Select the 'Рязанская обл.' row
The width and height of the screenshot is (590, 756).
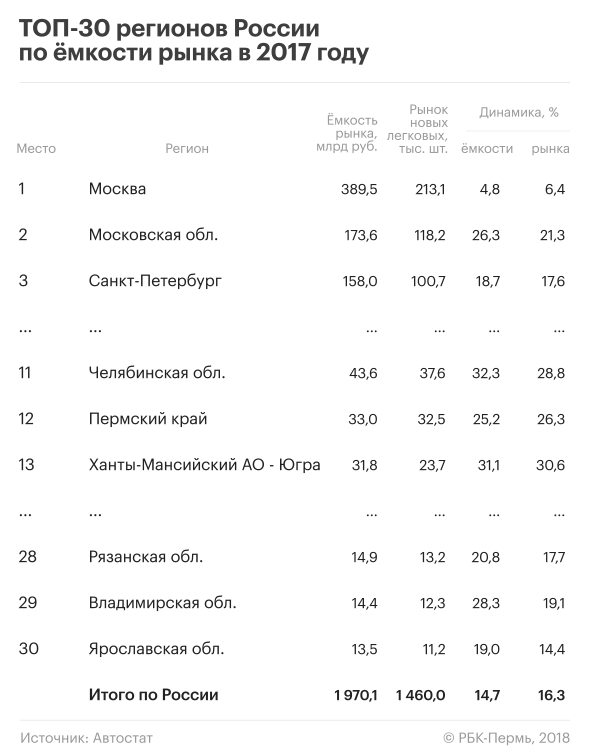(x=295, y=557)
